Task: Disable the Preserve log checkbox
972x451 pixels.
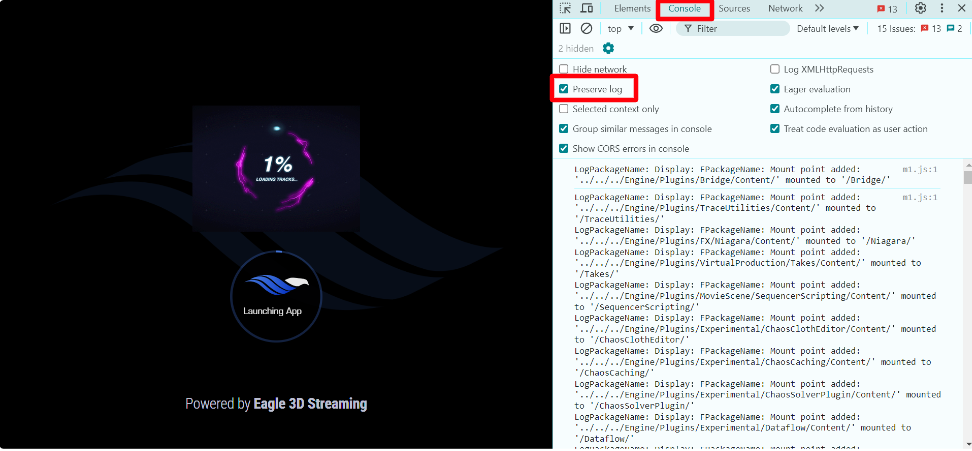Action: click(x=564, y=89)
